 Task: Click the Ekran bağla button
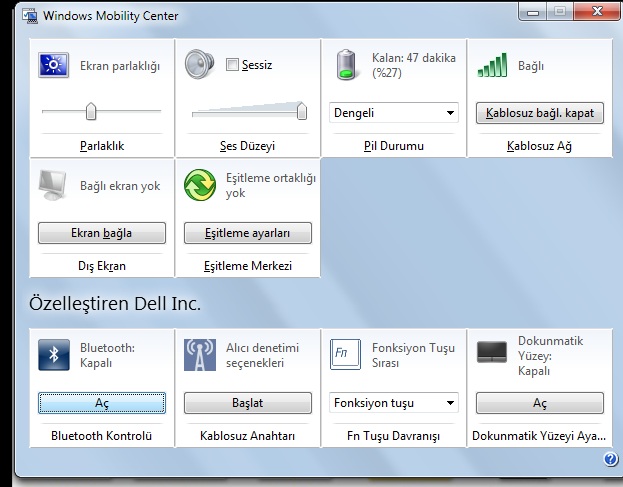click(102, 233)
